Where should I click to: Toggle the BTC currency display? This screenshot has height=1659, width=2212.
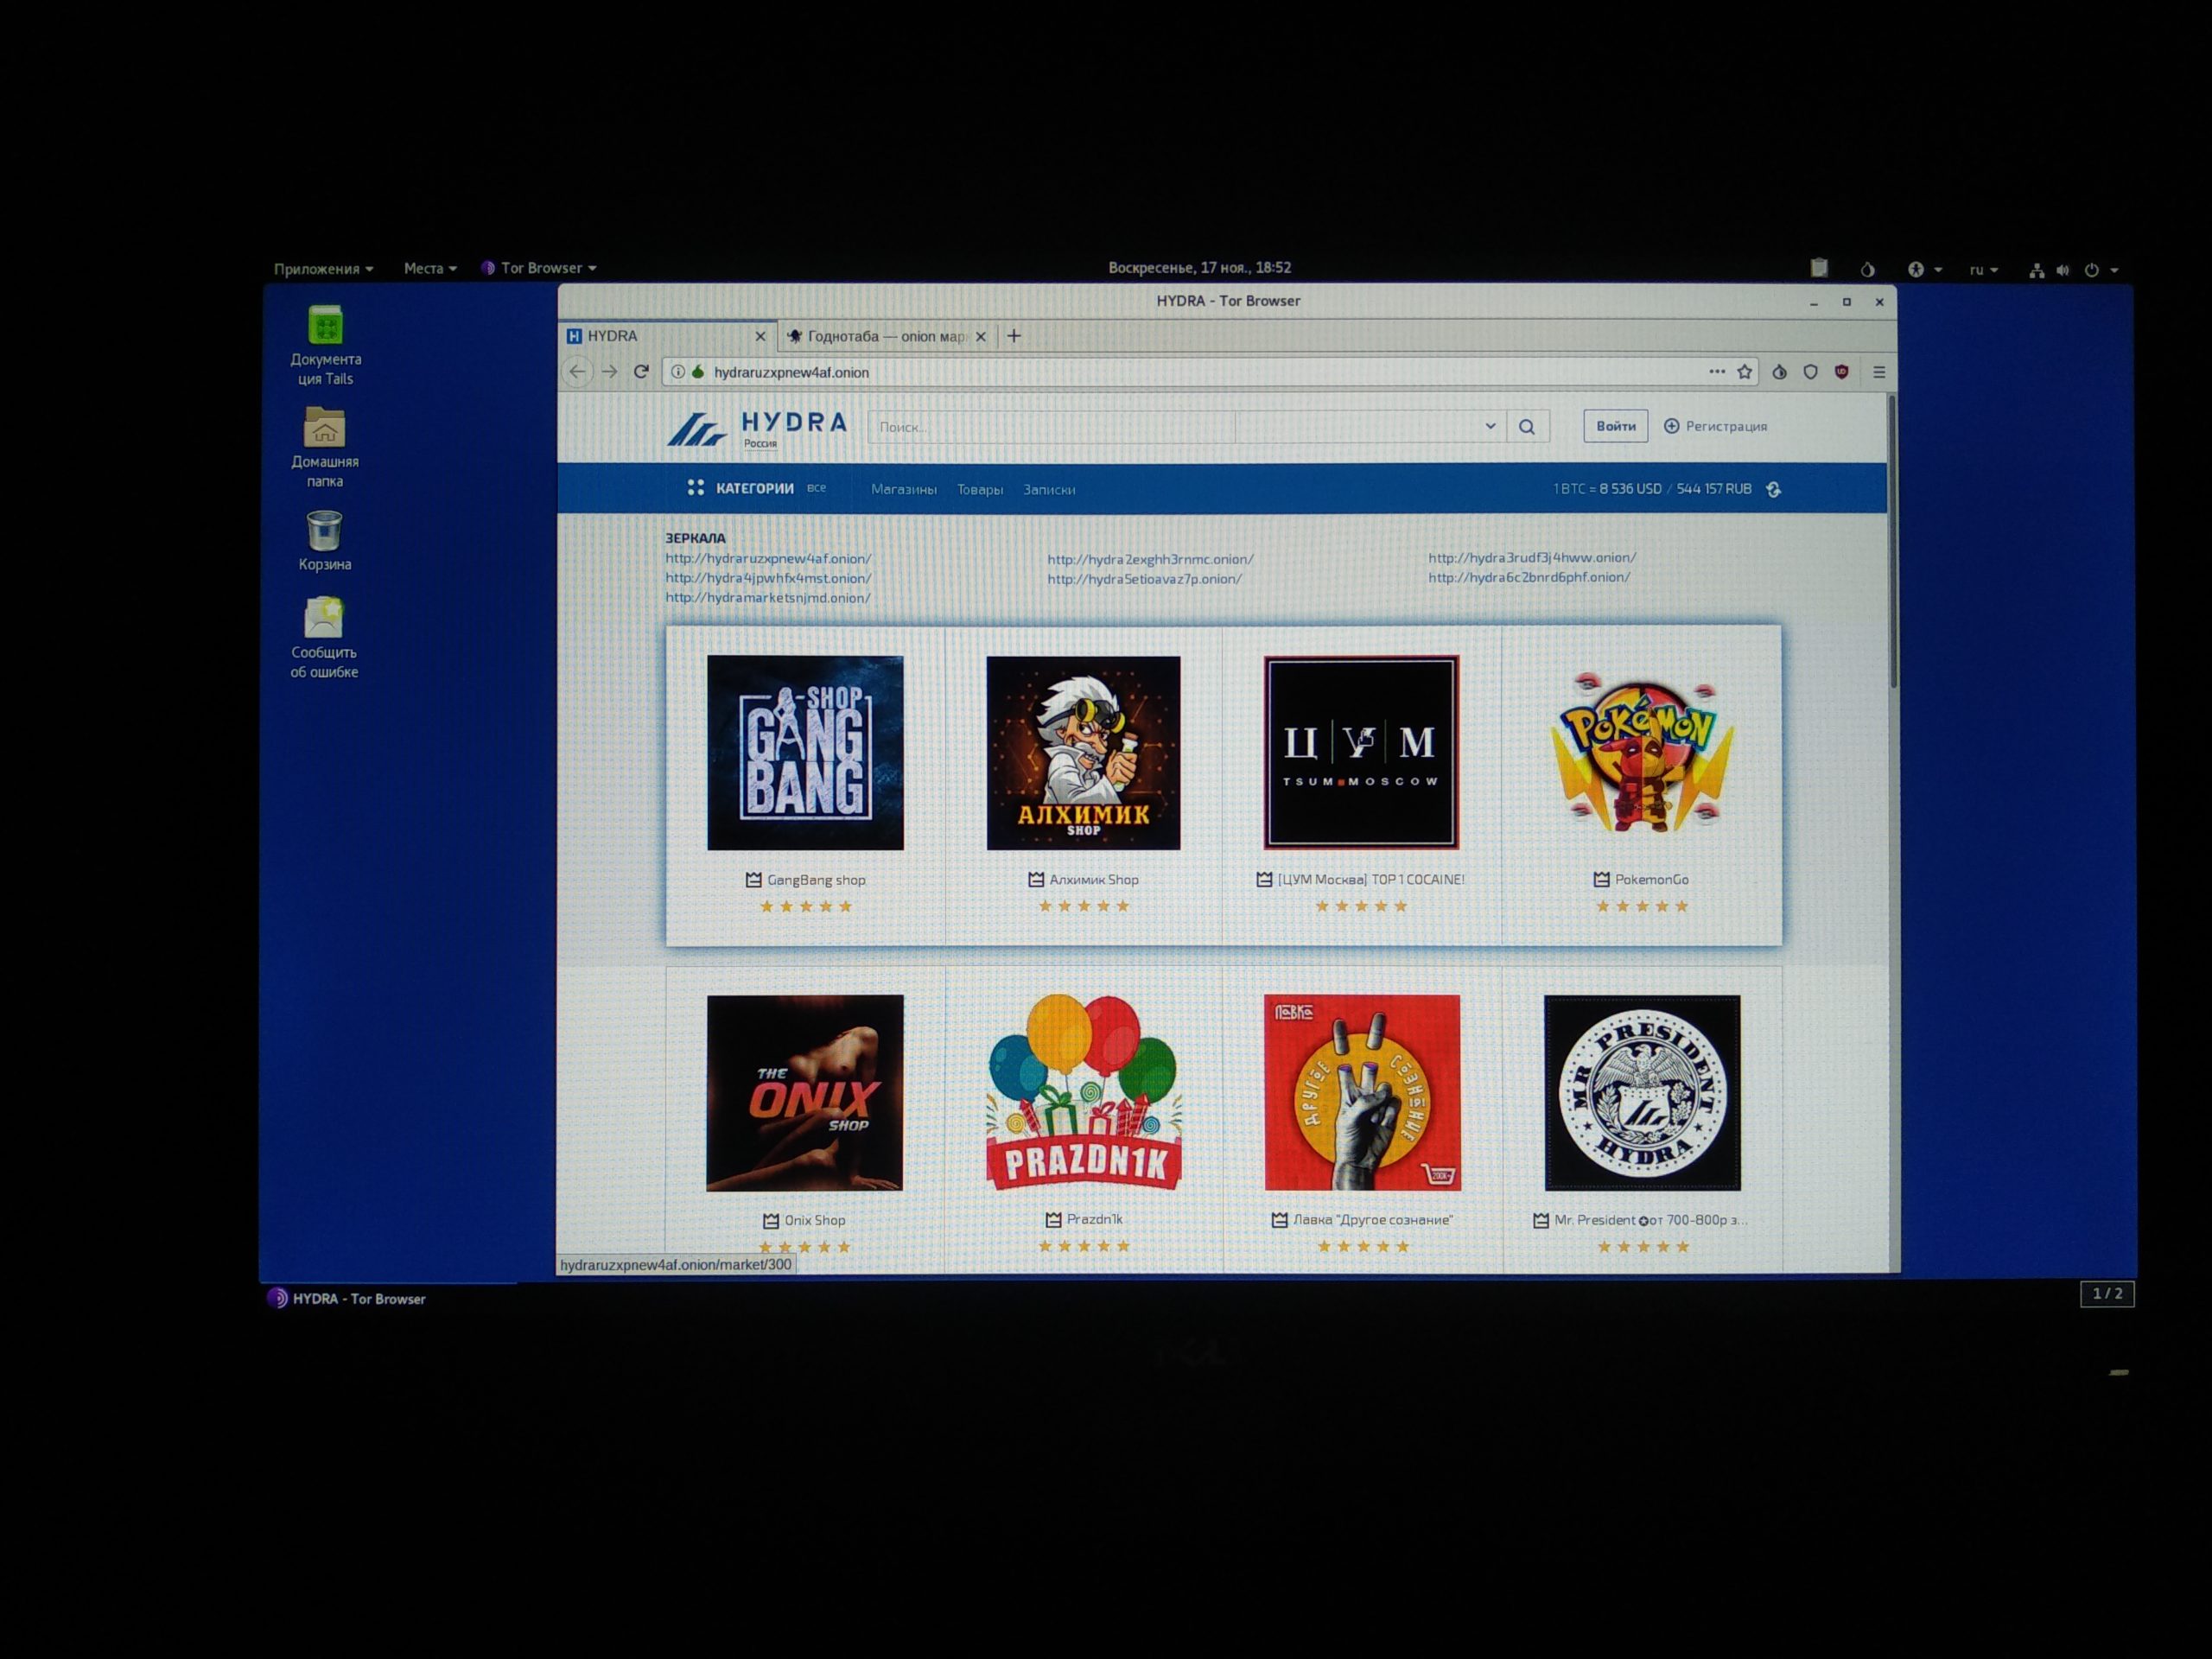[1775, 488]
